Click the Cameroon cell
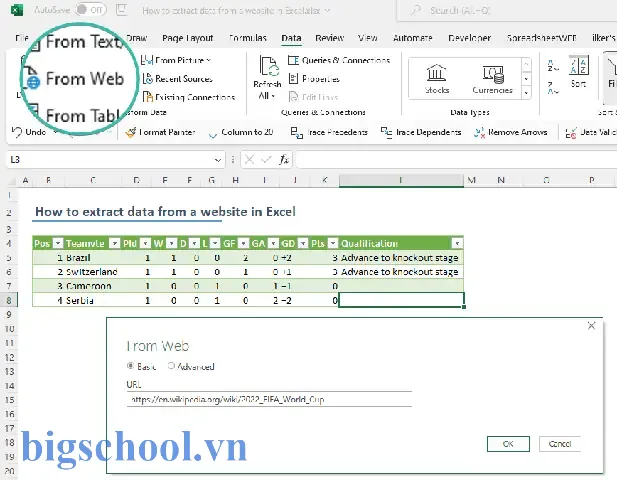The height and width of the screenshot is (480, 617). coord(92,286)
